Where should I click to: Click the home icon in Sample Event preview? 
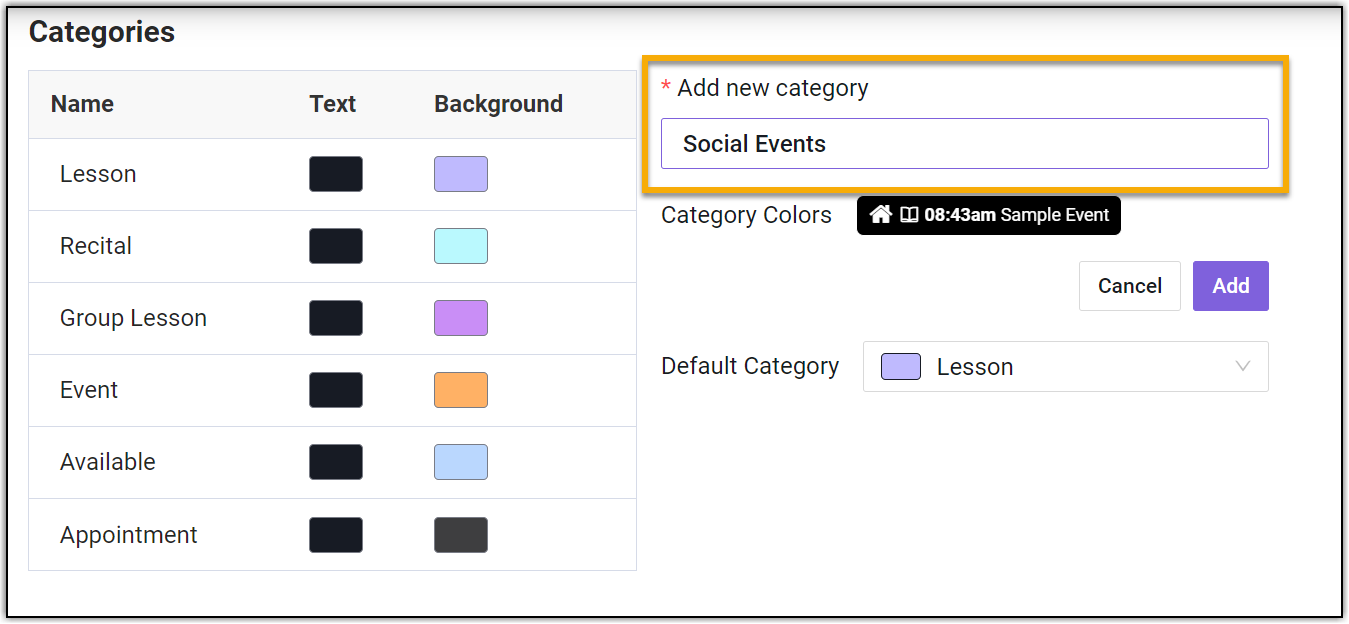tap(880, 215)
